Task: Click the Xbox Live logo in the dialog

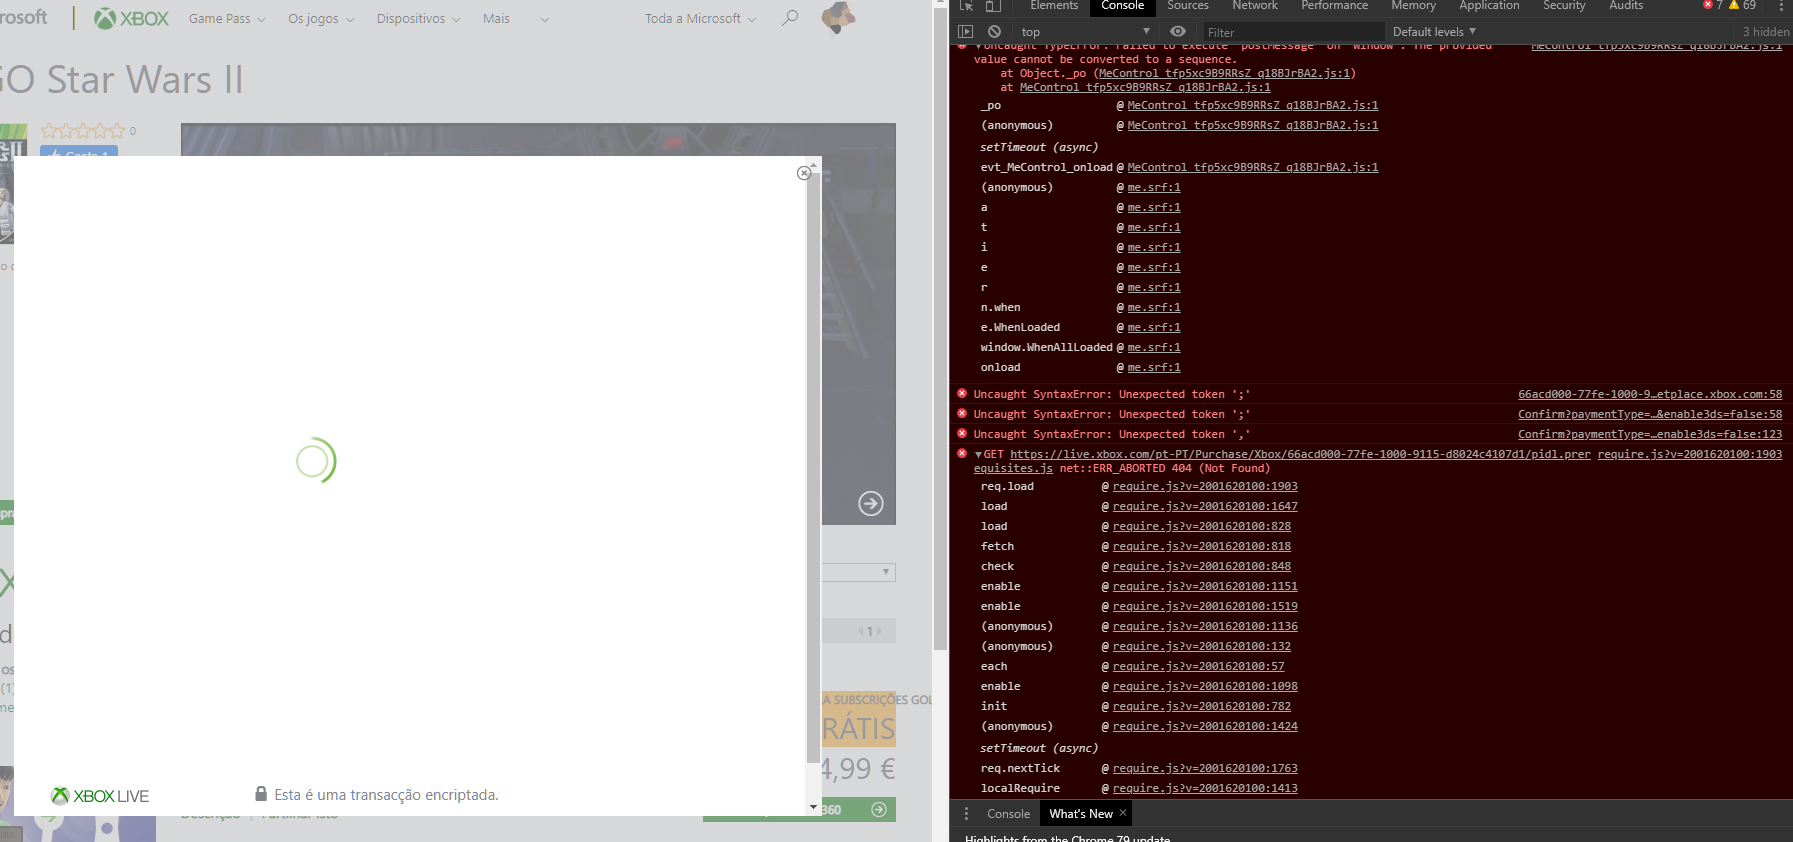Action: point(100,796)
